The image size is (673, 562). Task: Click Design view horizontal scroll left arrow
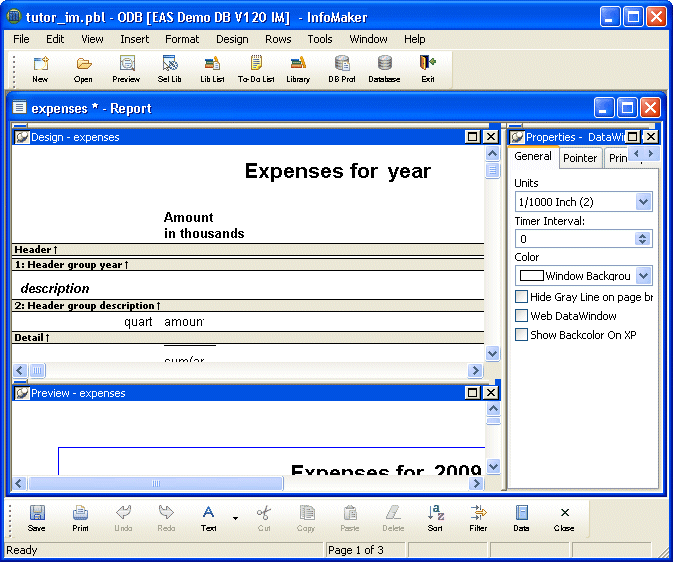tap(19, 370)
